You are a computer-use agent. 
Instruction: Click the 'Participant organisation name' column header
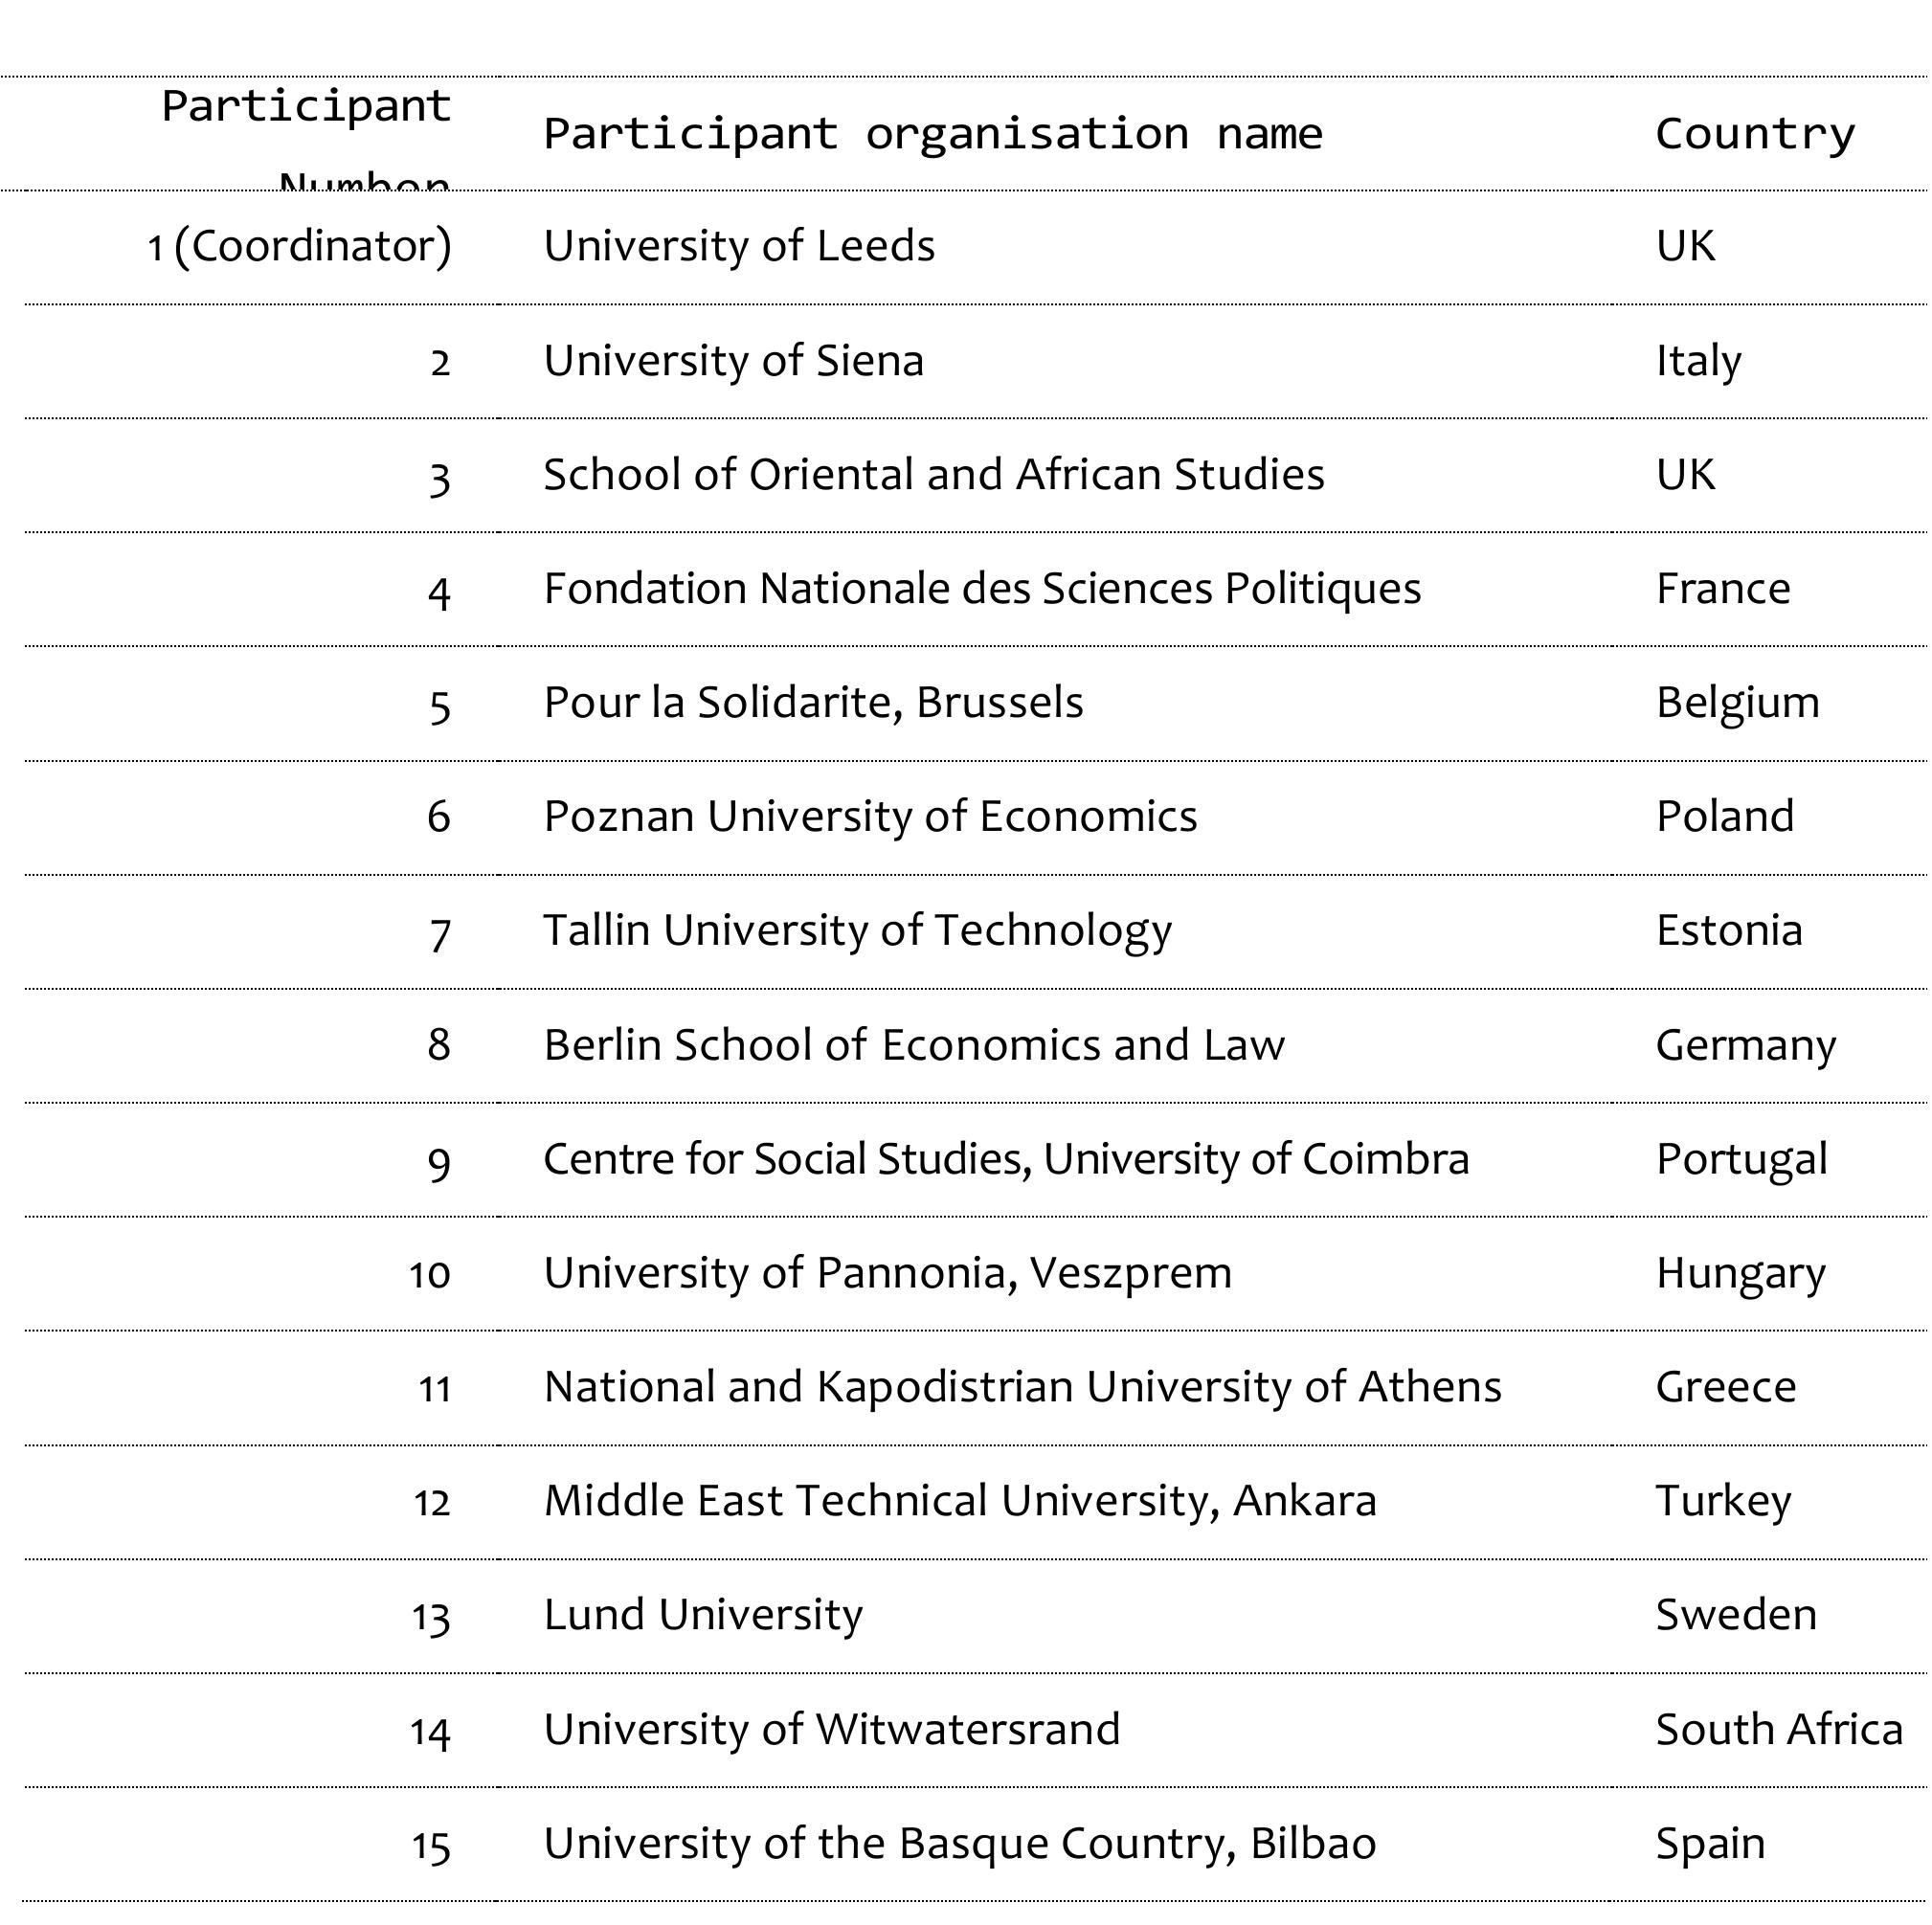pyautogui.click(x=932, y=134)
